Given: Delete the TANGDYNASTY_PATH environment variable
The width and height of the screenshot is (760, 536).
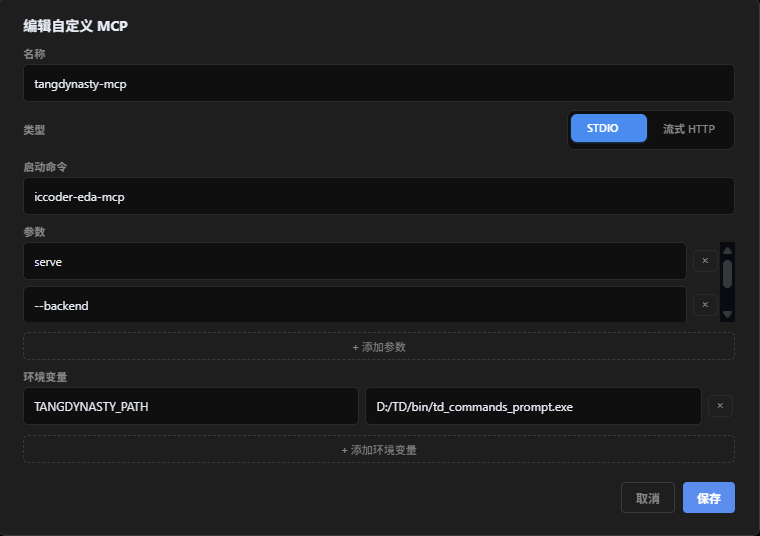Looking at the screenshot, I should click(720, 406).
